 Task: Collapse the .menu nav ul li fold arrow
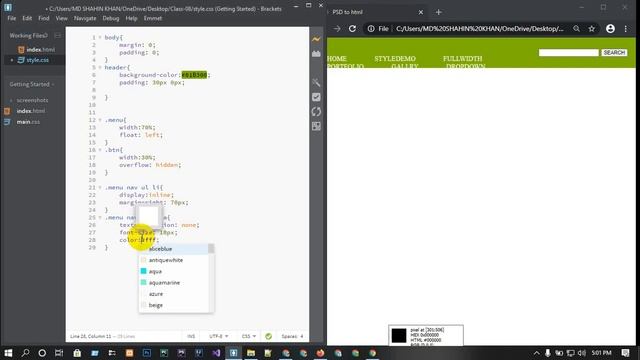(x=100, y=187)
